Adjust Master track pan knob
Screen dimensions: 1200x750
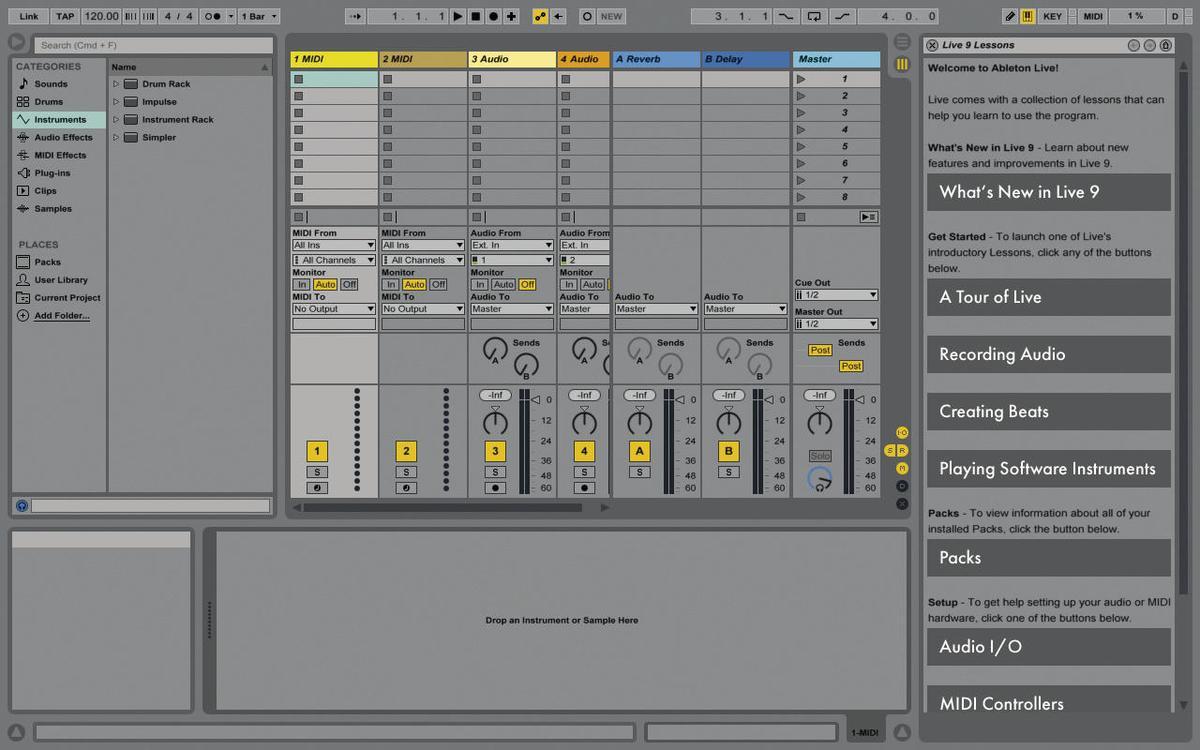click(x=820, y=422)
